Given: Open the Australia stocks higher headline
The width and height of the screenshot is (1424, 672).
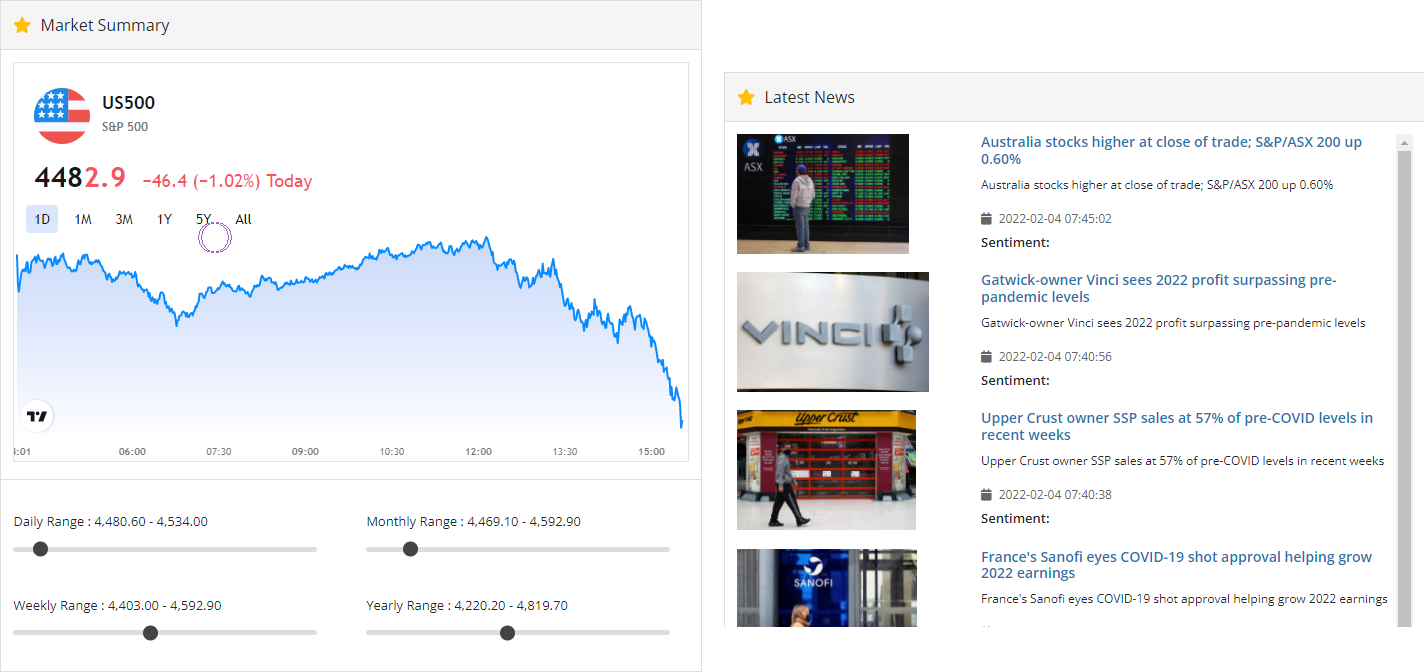Looking at the screenshot, I should [x=1170, y=150].
